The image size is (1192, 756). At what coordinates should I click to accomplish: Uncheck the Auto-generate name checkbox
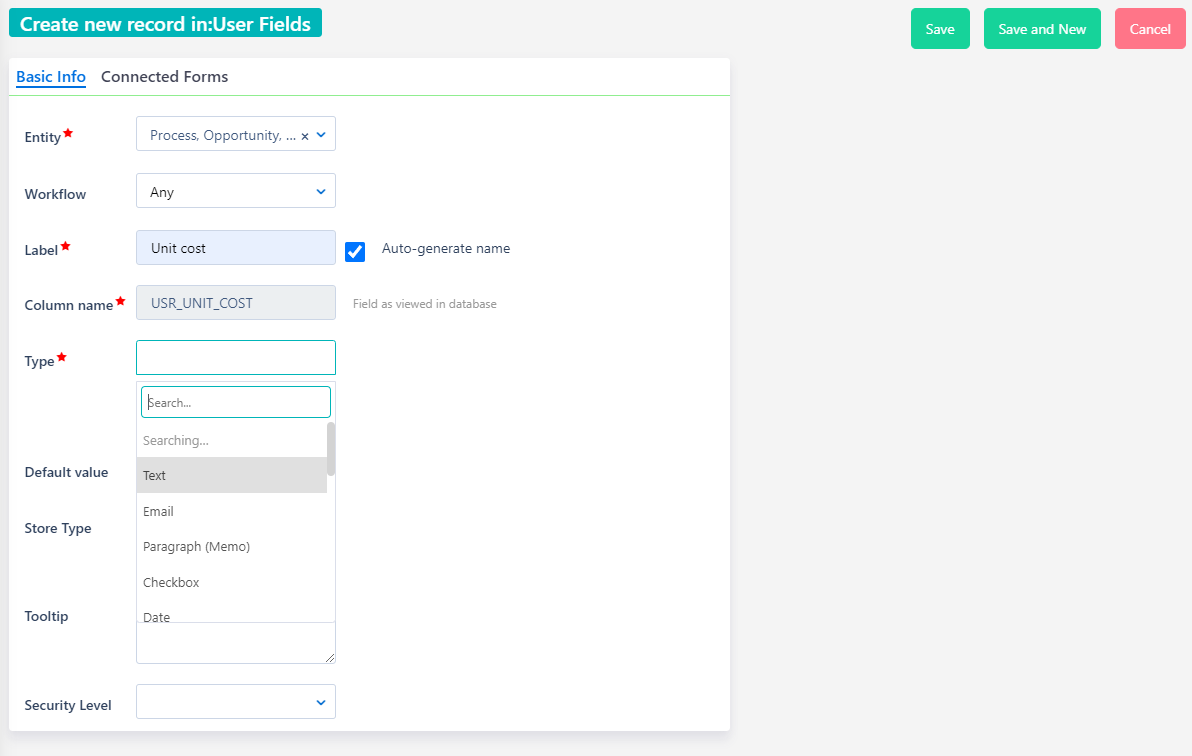(x=355, y=251)
